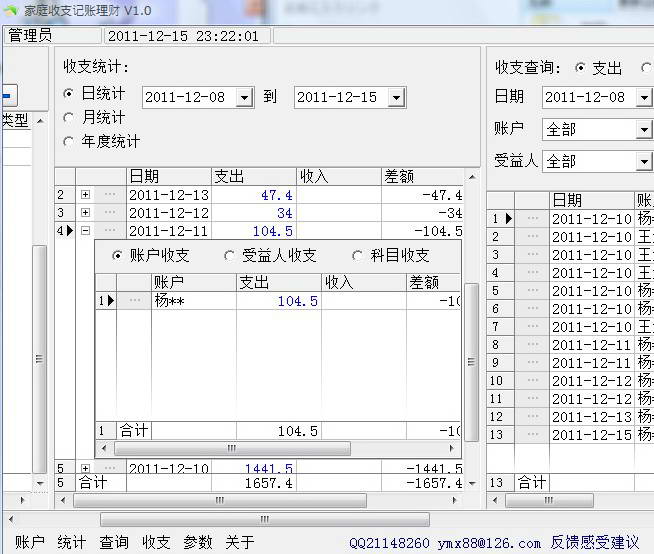The width and height of the screenshot is (654, 554).
Task: Open the 受益人 全部 dropdown
Action: (x=644, y=161)
